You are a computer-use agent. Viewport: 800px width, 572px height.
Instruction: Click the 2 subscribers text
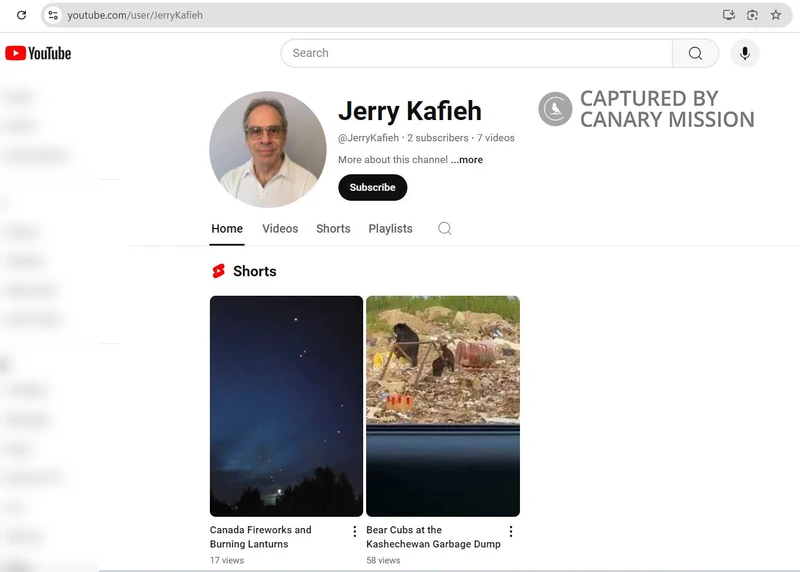(x=438, y=138)
